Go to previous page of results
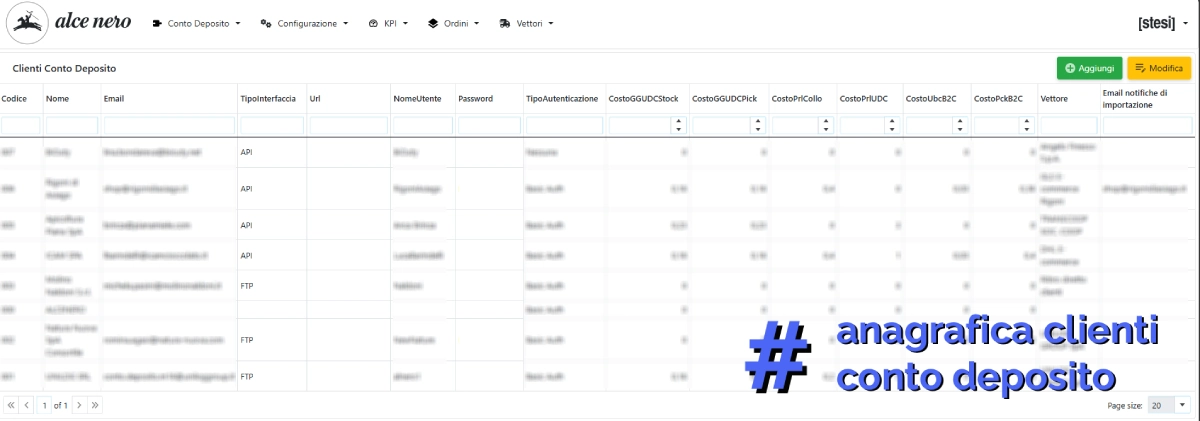This screenshot has width=1200, height=421. pos(27,405)
